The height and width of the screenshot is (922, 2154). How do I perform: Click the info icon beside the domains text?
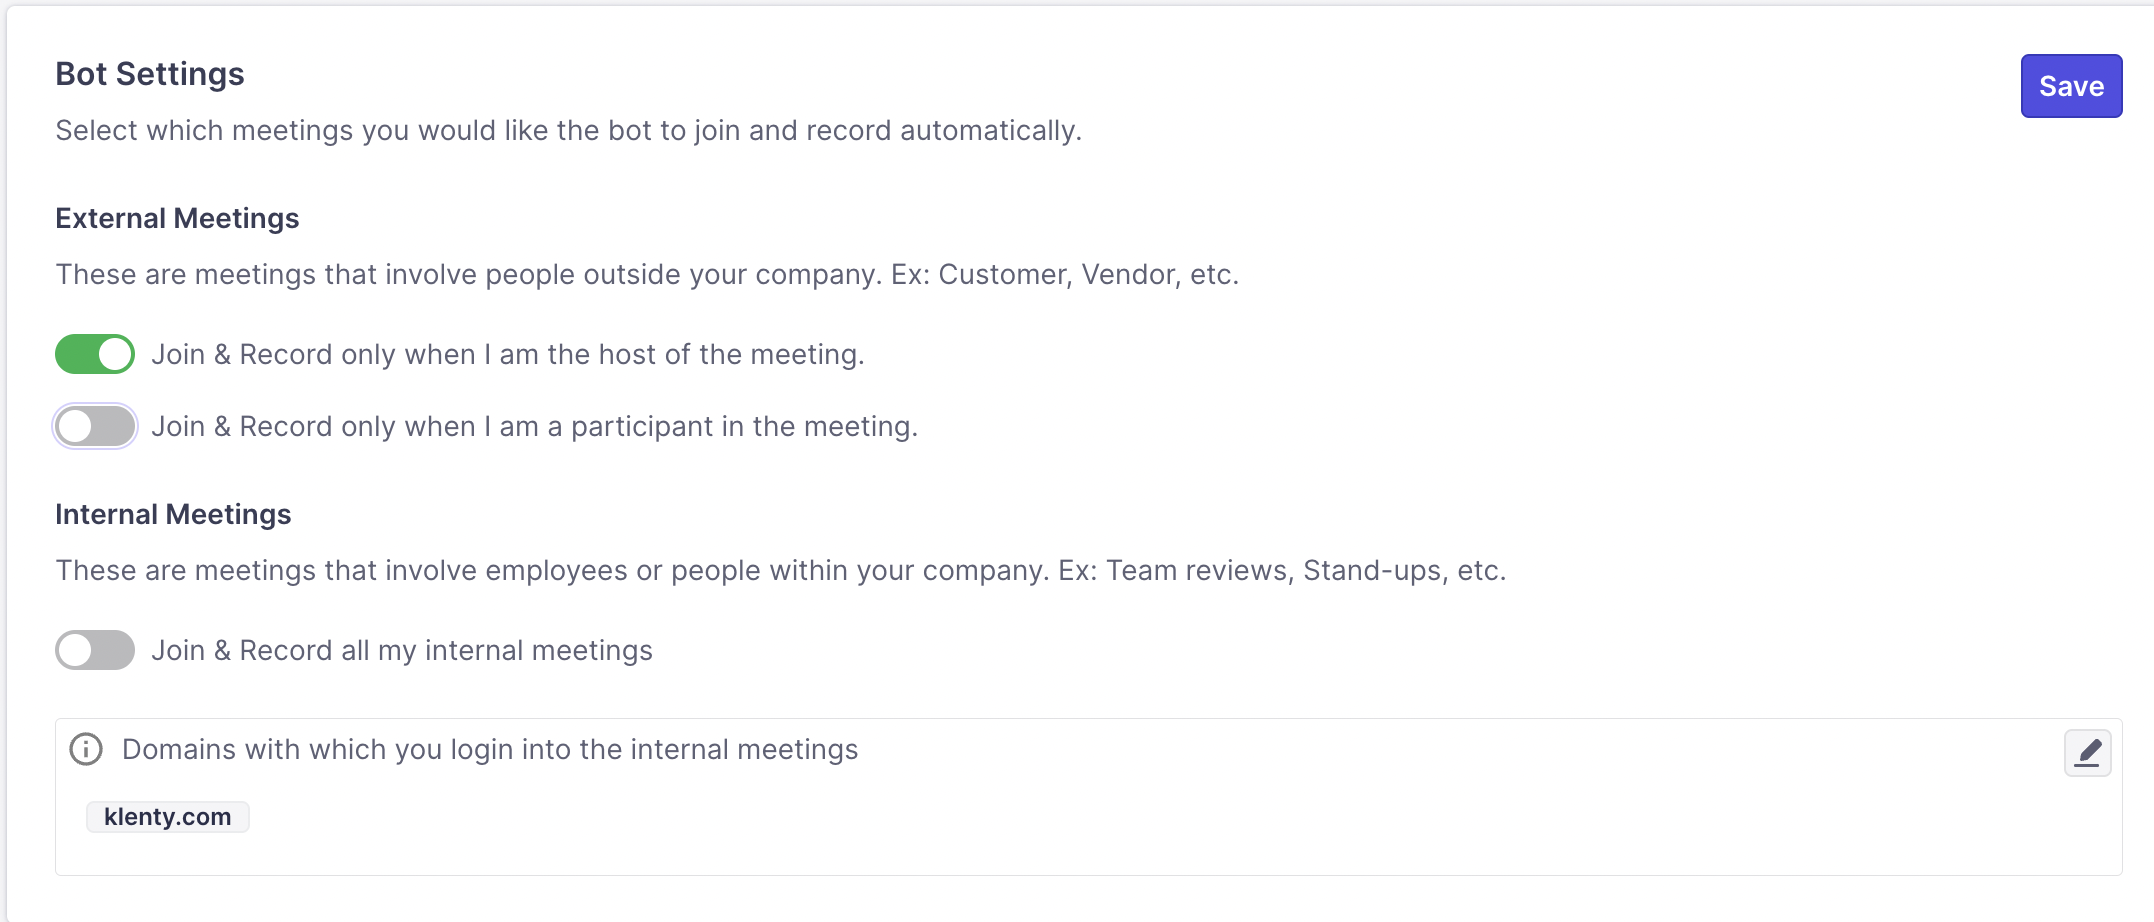(x=86, y=749)
